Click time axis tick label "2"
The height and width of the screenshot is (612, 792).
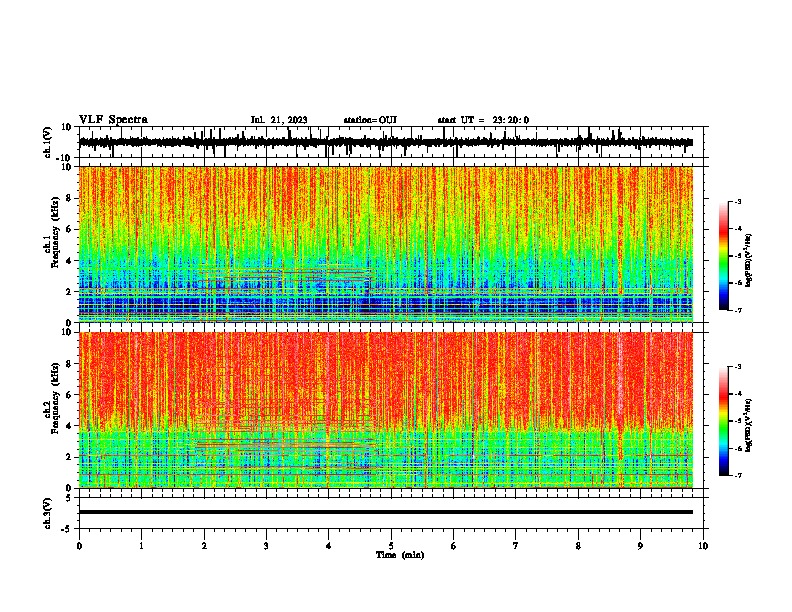204,546
